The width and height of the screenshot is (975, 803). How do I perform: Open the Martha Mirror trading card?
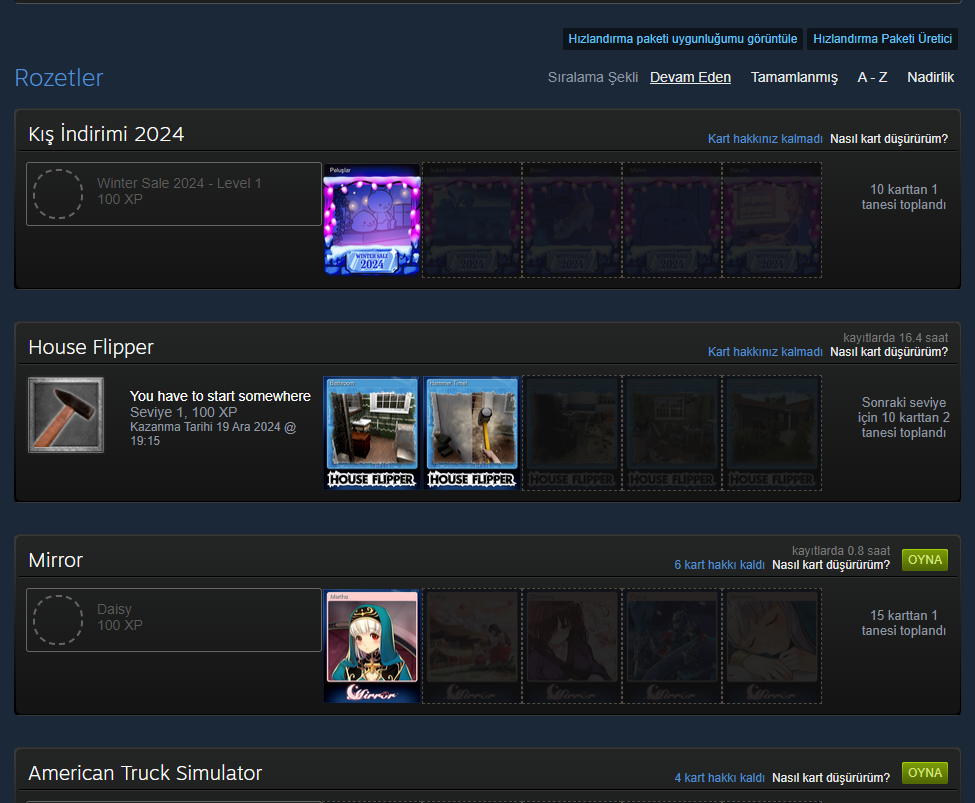click(x=372, y=646)
